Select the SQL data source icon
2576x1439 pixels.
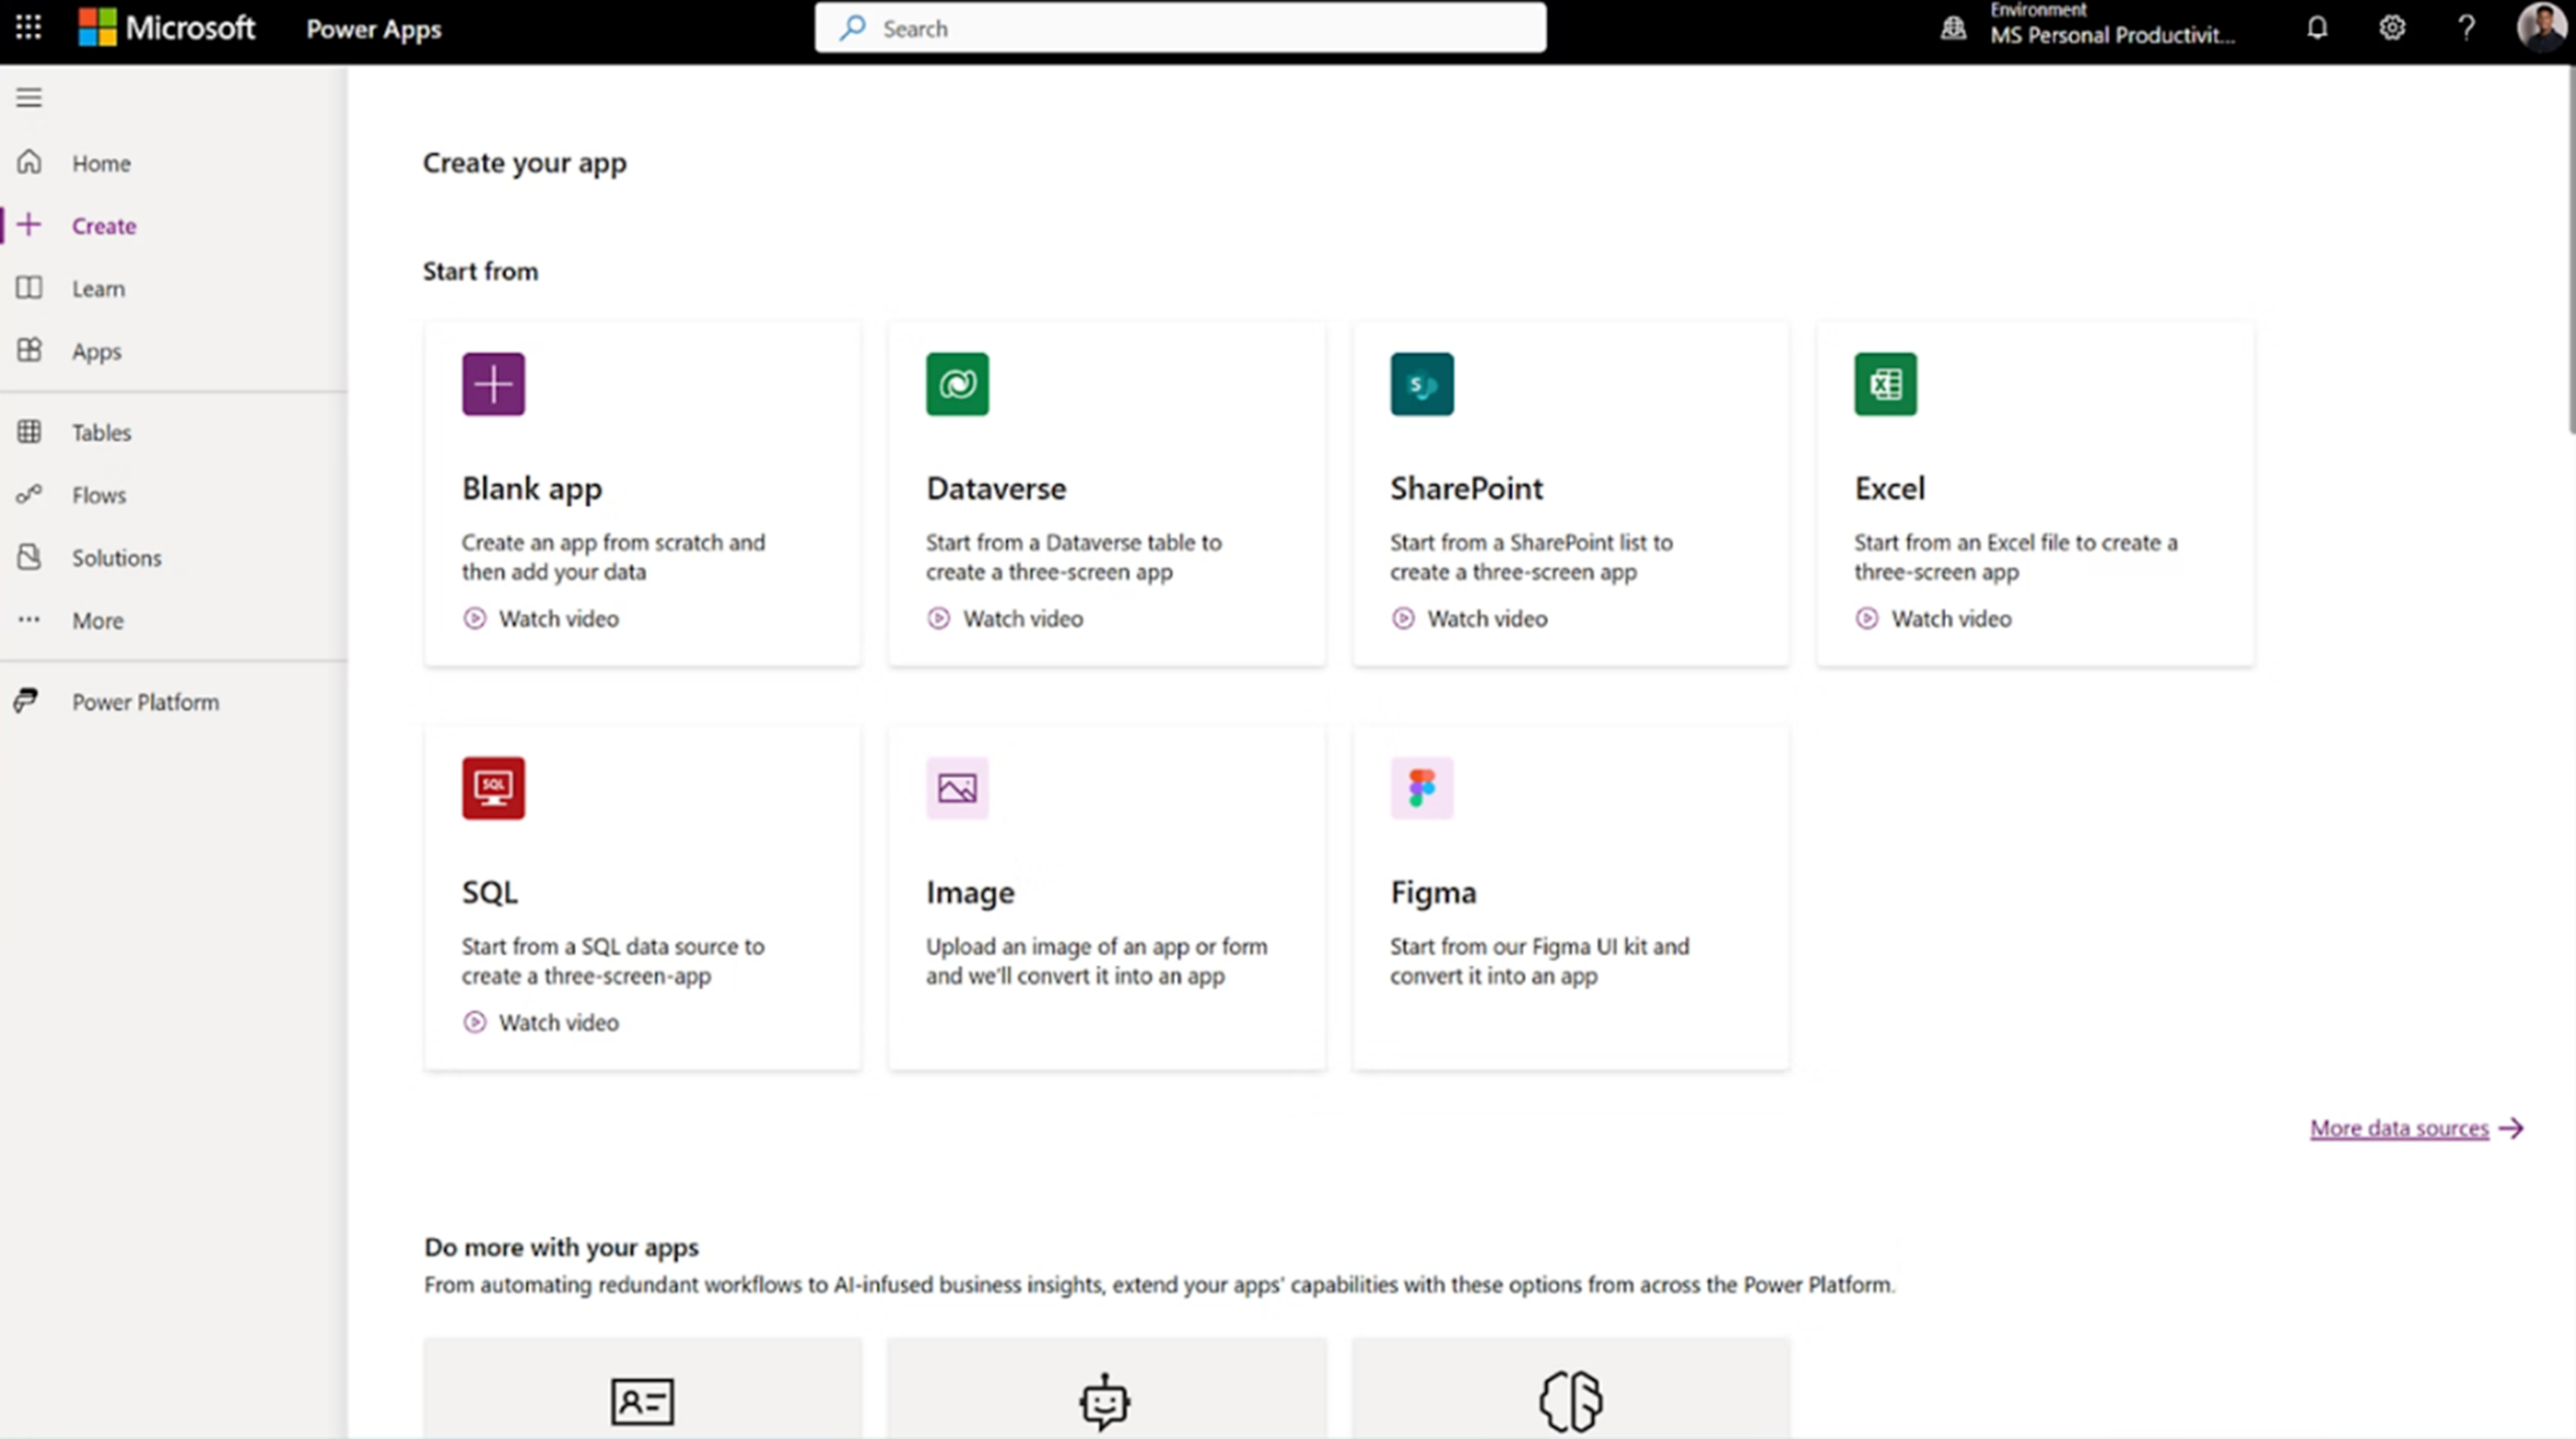(x=493, y=787)
